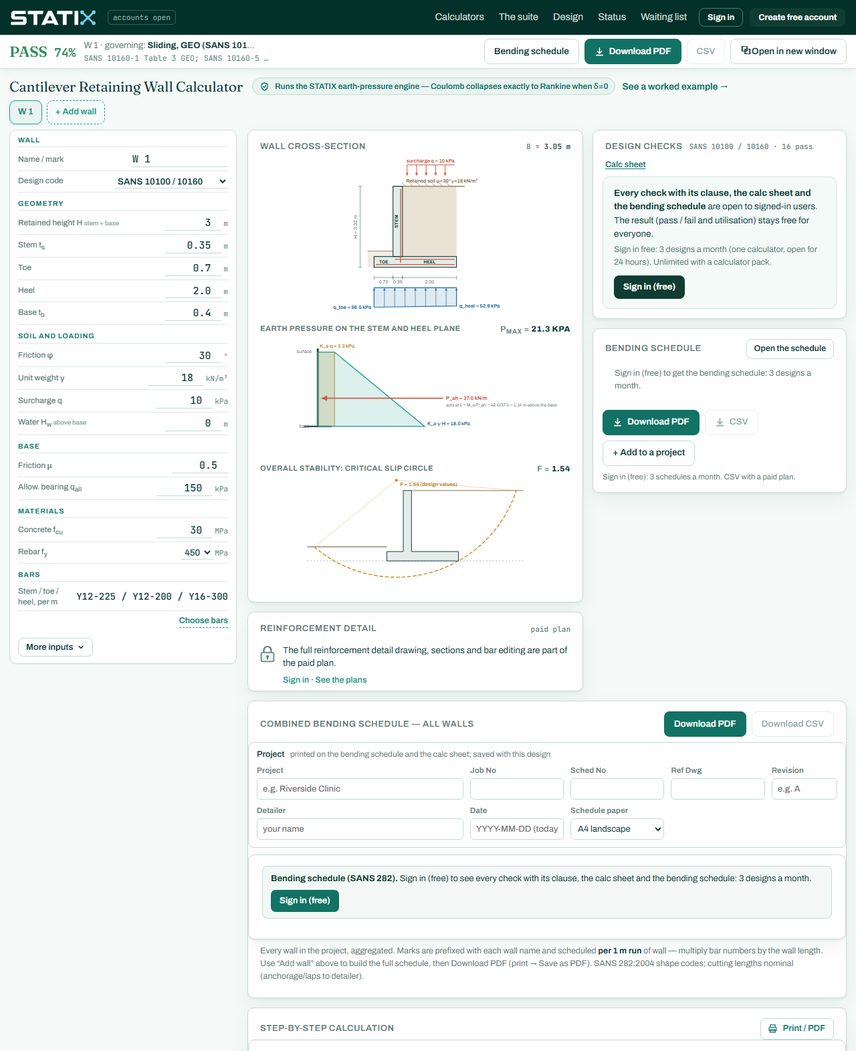Screen dimensions: 856x1051
Task: Click Open the schedule button
Action: [790, 349]
